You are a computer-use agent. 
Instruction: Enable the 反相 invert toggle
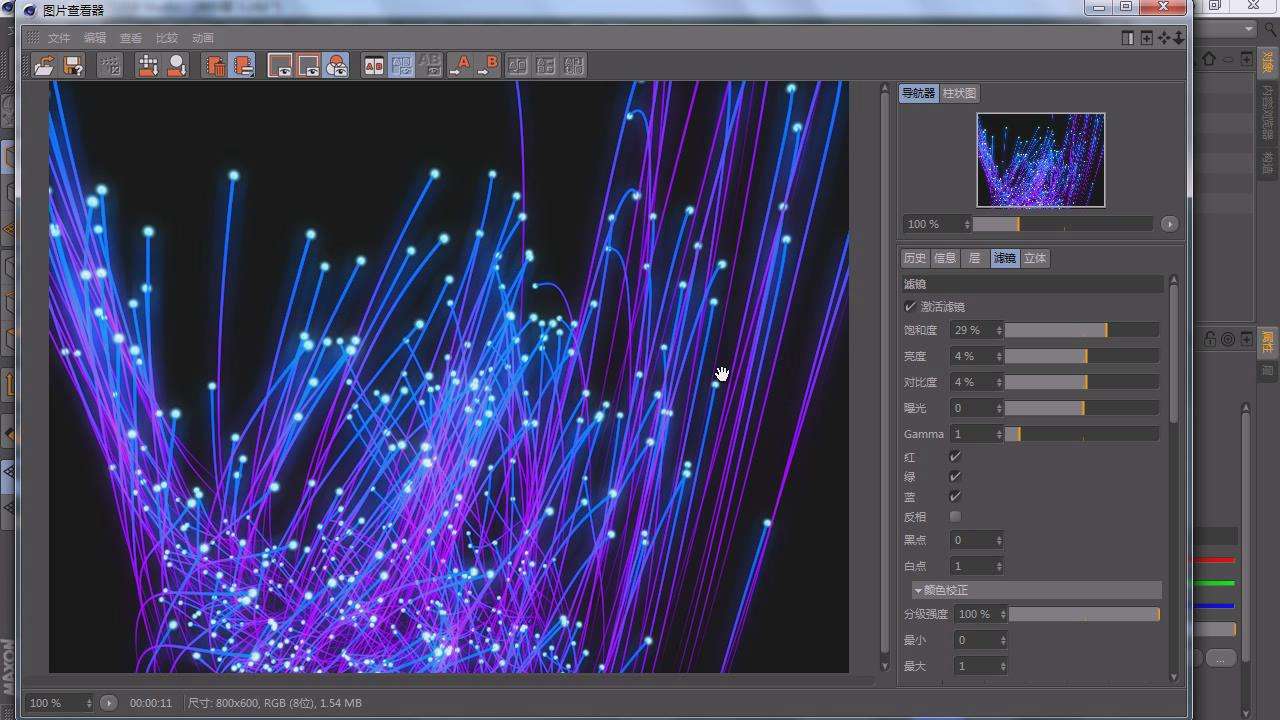point(955,516)
